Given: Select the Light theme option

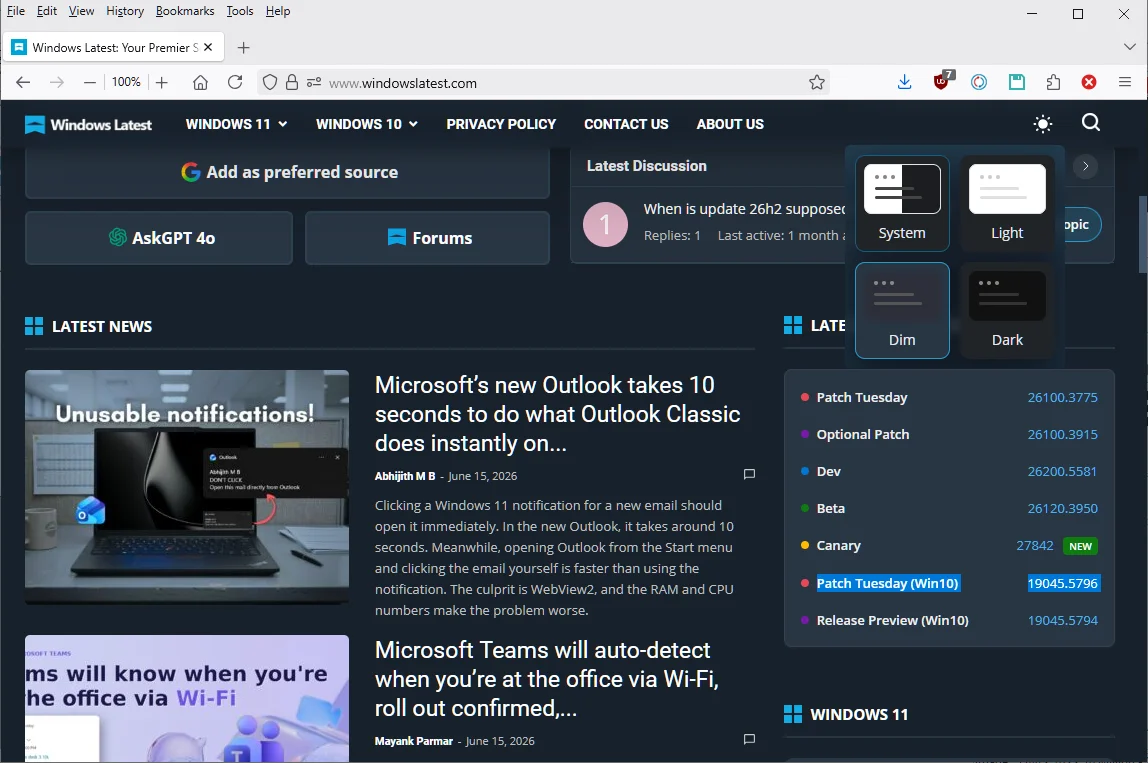Looking at the screenshot, I should [x=1007, y=204].
